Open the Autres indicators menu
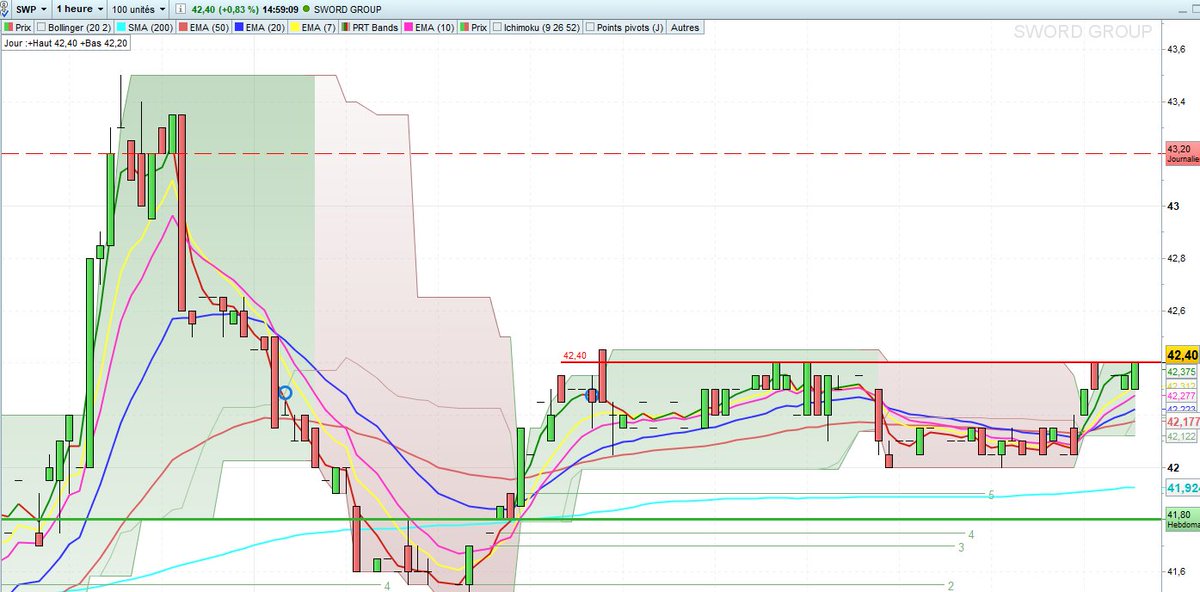 coord(684,27)
